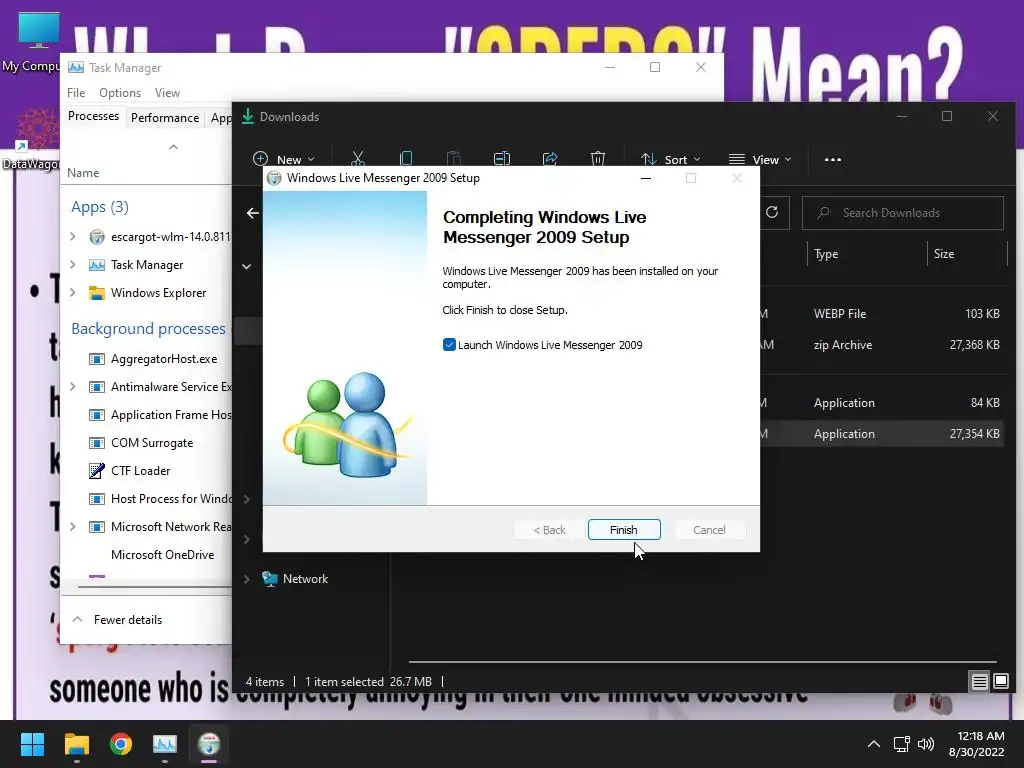The width and height of the screenshot is (1024, 768).
Task: Open File menu in Task Manager
Action: [76, 93]
